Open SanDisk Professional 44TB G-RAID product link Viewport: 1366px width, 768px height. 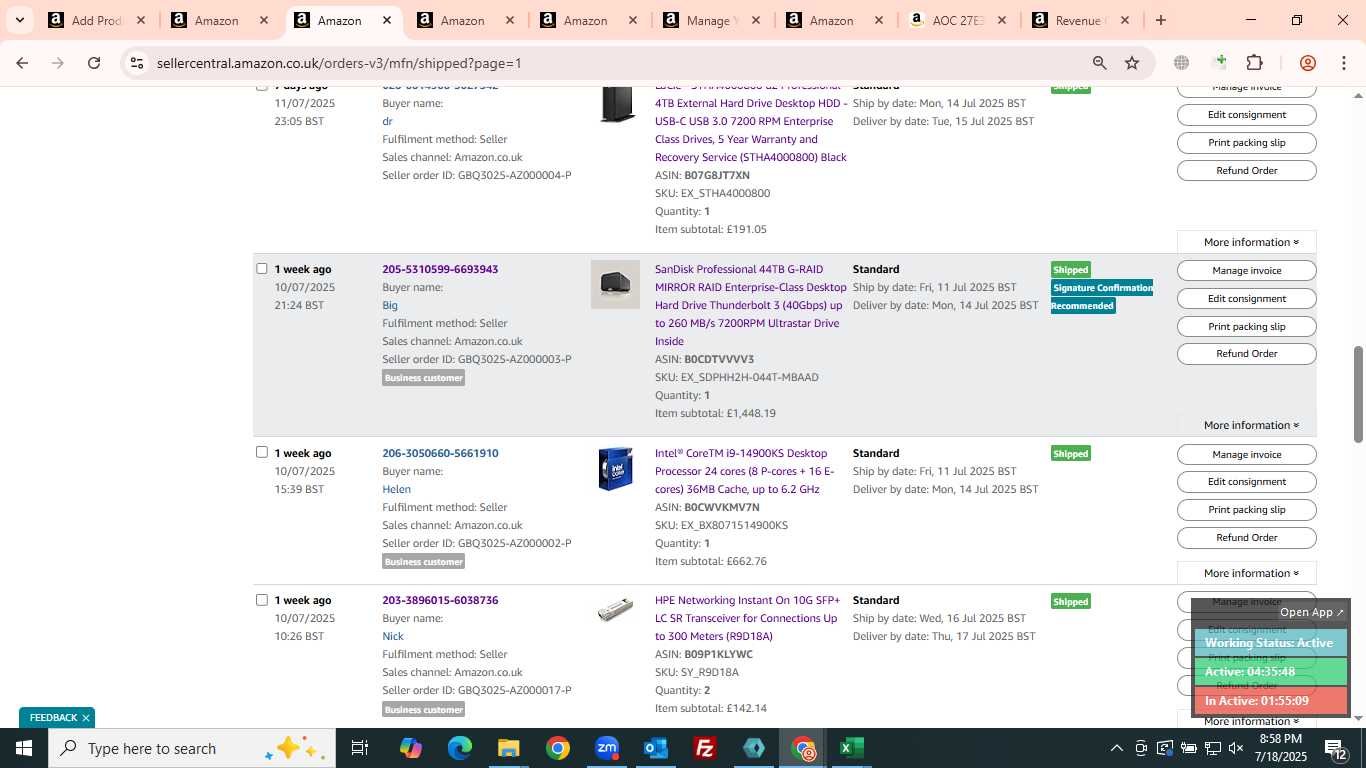[x=750, y=305]
